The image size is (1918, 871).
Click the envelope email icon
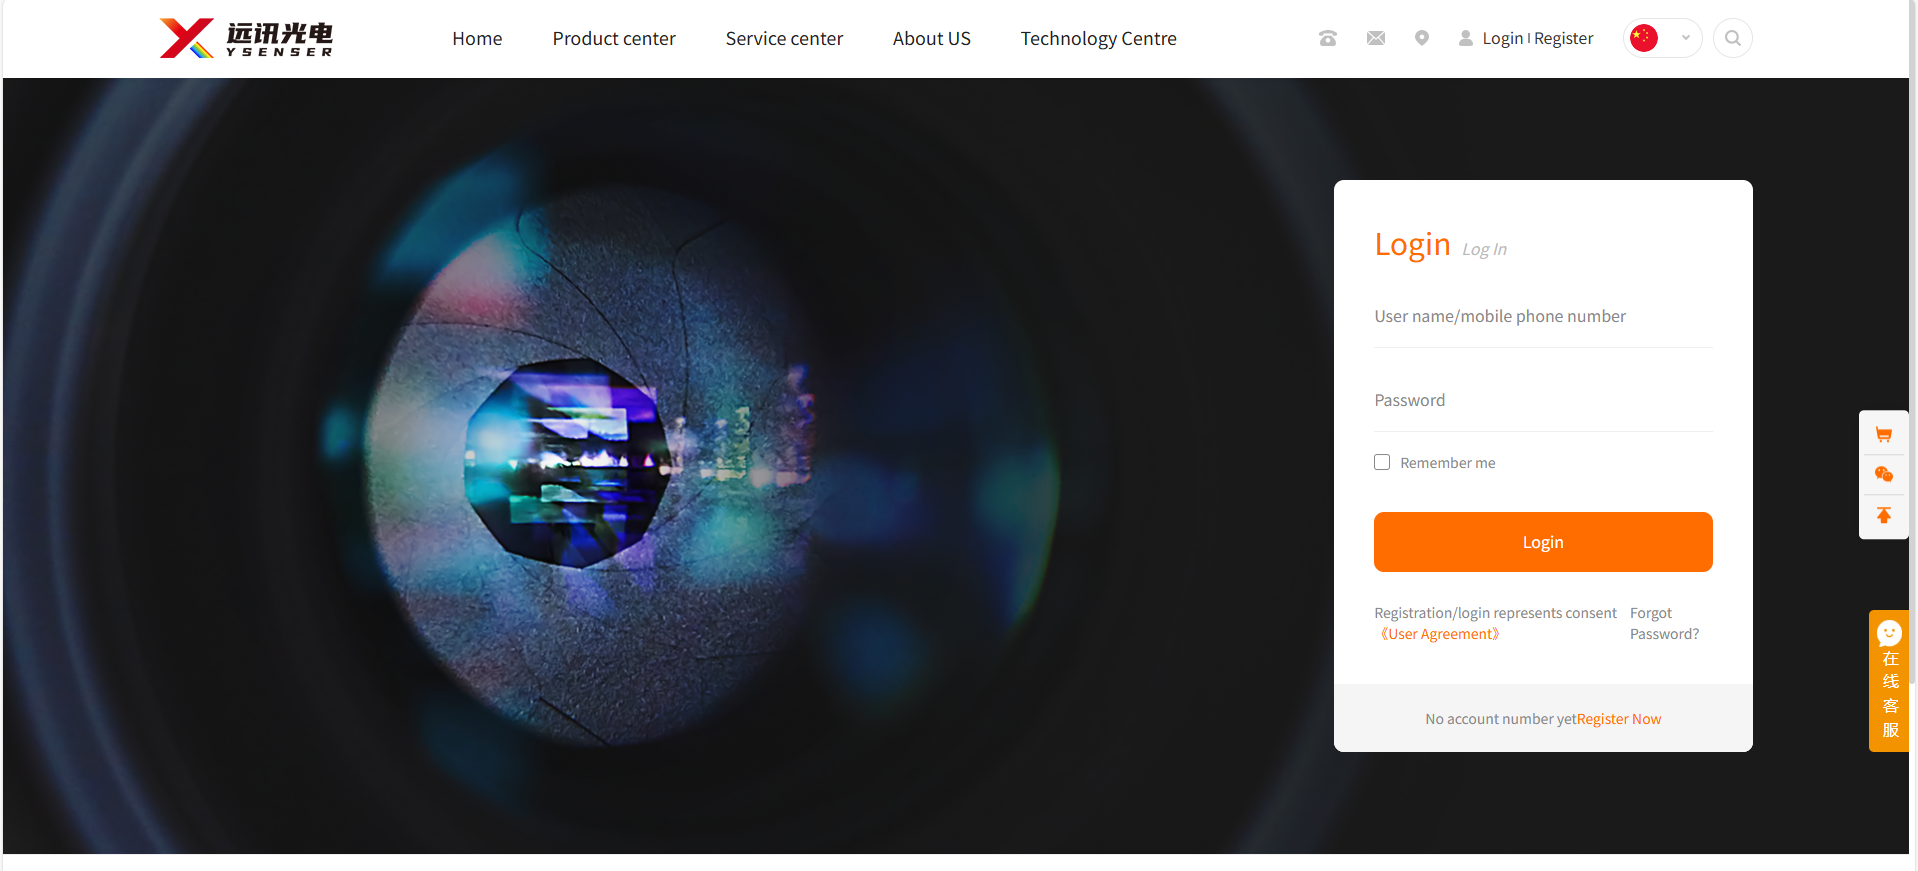(1375, 38)
